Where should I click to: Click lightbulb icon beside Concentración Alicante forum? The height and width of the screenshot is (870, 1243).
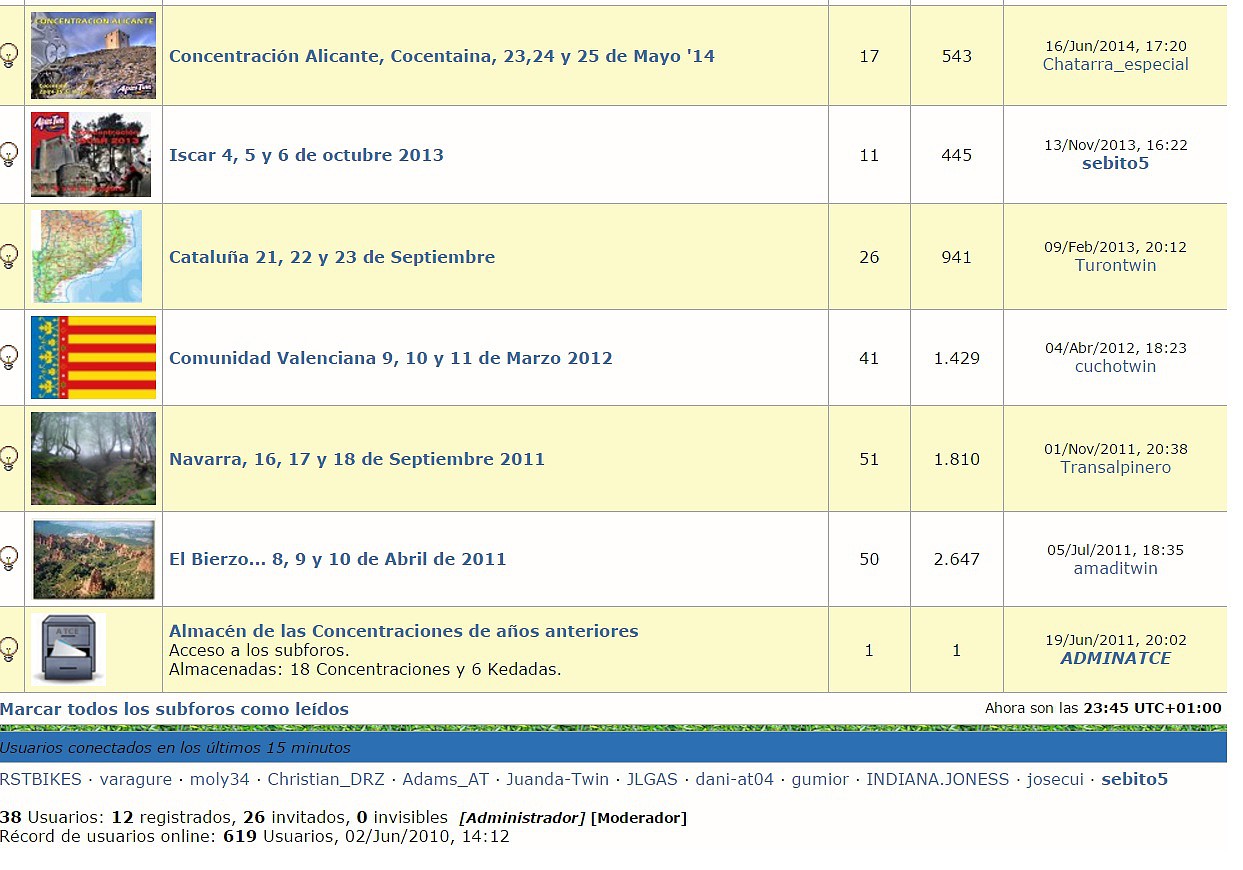pos(9,55)
